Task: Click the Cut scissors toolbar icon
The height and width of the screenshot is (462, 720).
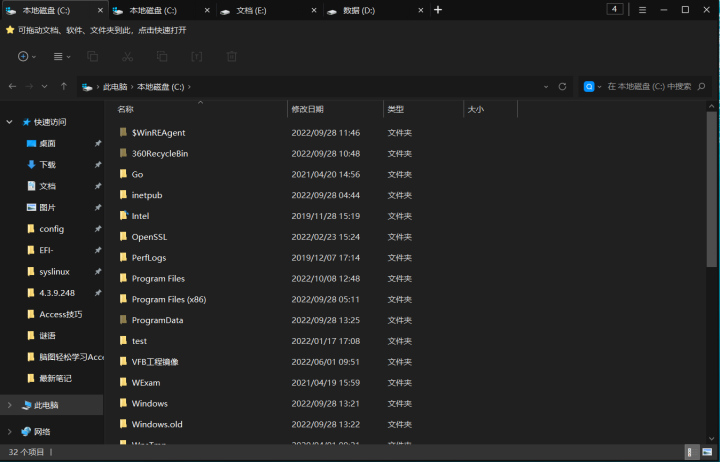Action: [127, 56]
